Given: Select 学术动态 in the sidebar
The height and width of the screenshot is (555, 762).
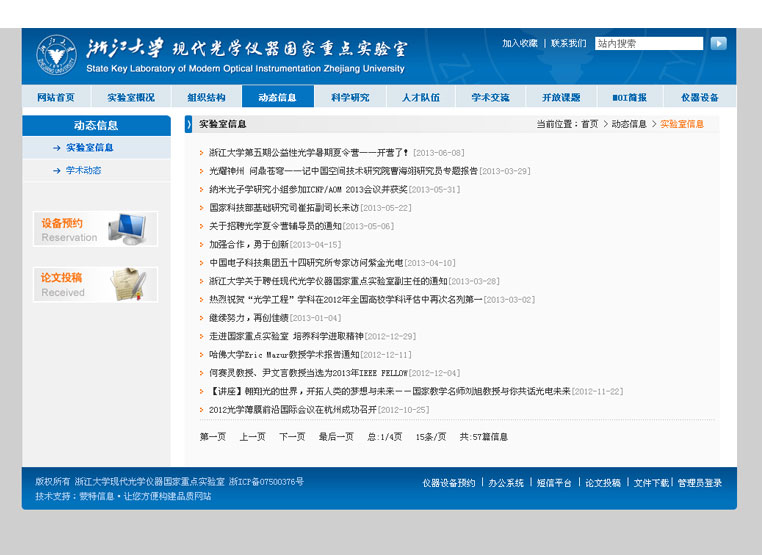Looking at the screenshot, I should click(x=84, y=171).
